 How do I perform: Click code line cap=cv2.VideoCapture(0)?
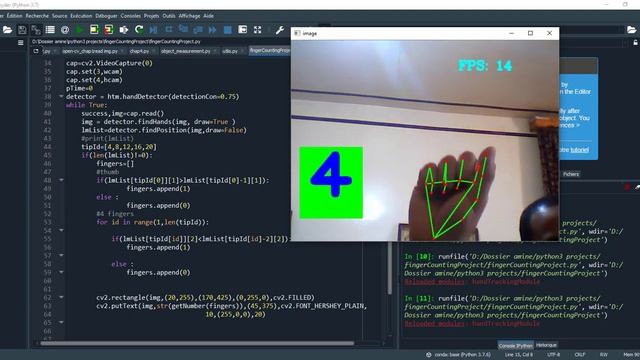(x=109, y=63)
